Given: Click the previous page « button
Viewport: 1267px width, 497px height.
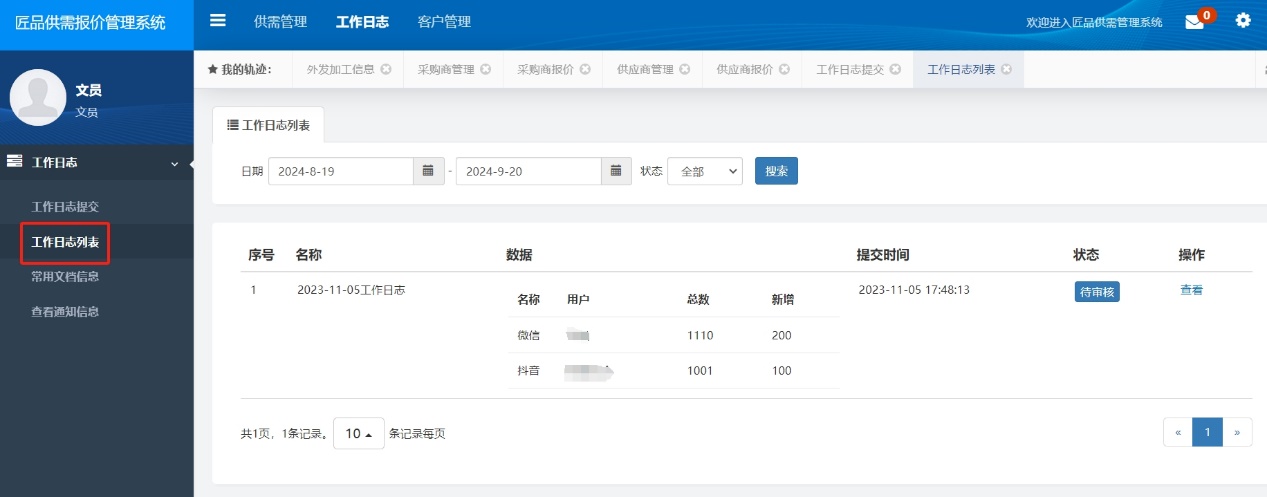Looking at the screenshot, I should click(1178, 432).
